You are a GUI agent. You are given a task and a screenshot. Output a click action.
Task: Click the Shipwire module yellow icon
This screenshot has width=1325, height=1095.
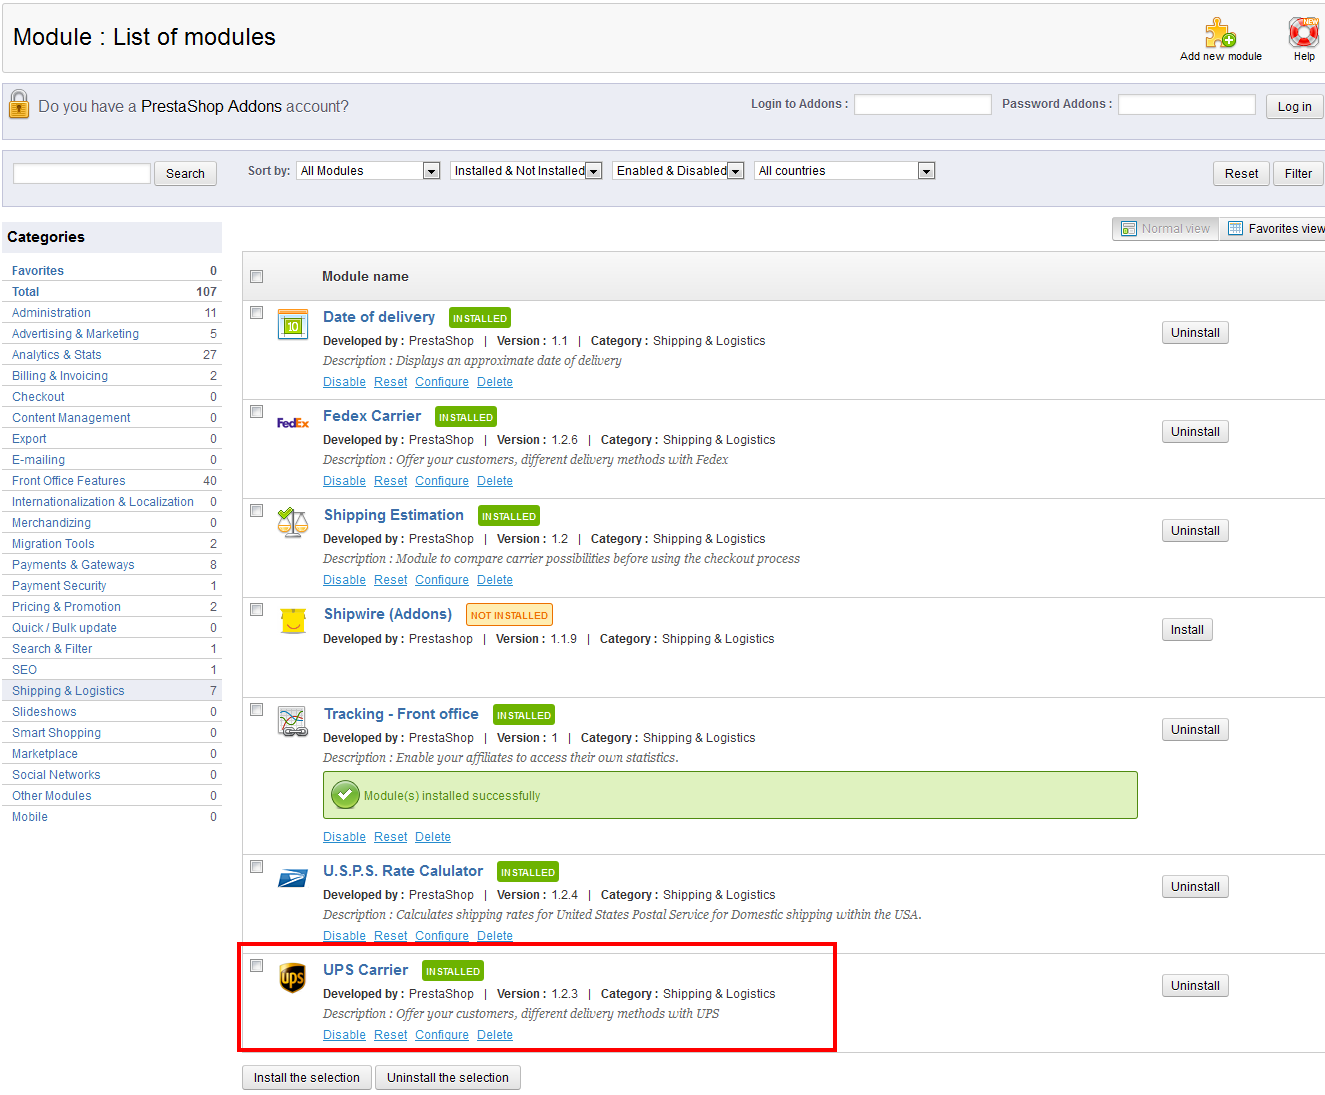(x=292, y=621)
